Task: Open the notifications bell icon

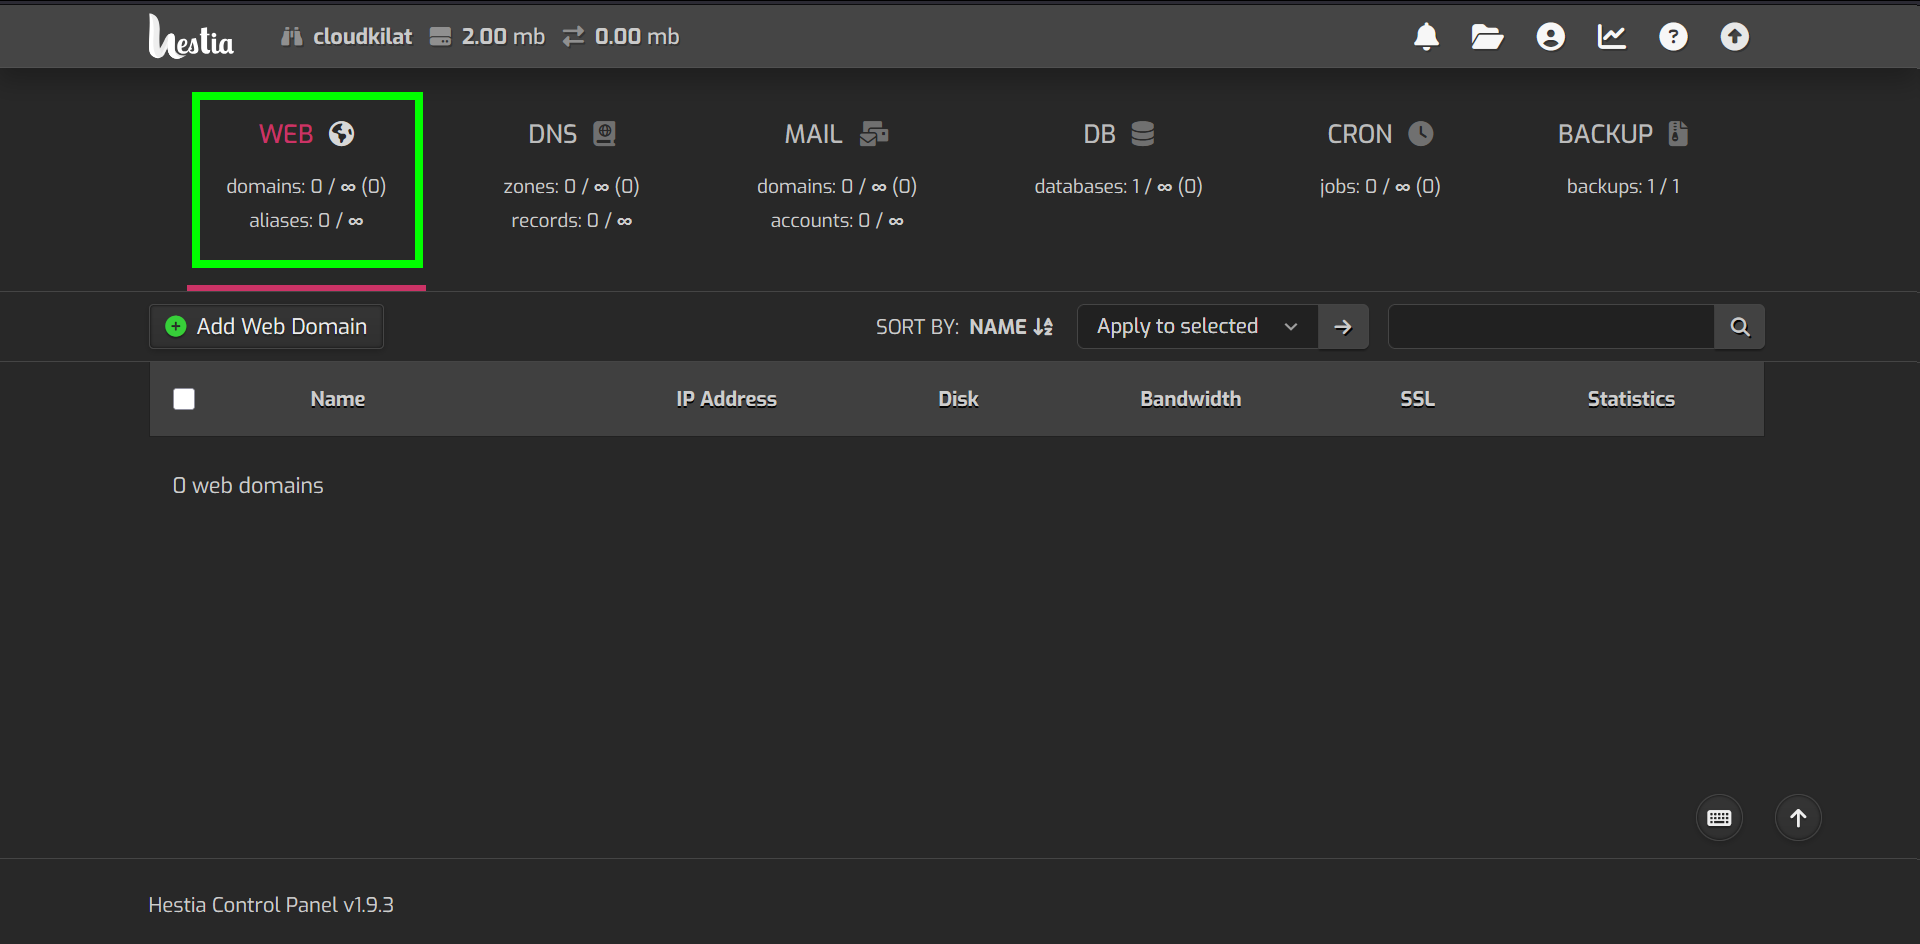Action: [1426, 36]
